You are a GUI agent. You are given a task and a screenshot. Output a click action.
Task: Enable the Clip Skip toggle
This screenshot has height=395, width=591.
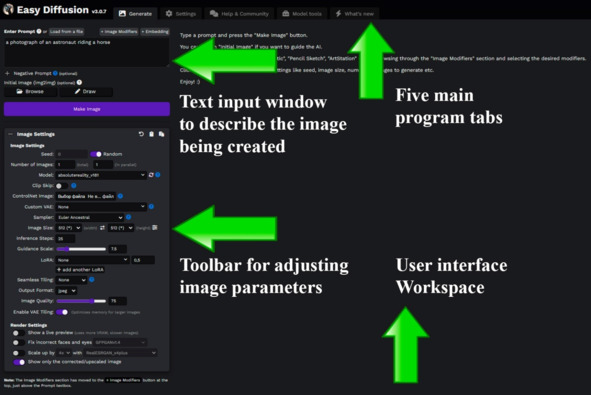(x=61, y=186)
